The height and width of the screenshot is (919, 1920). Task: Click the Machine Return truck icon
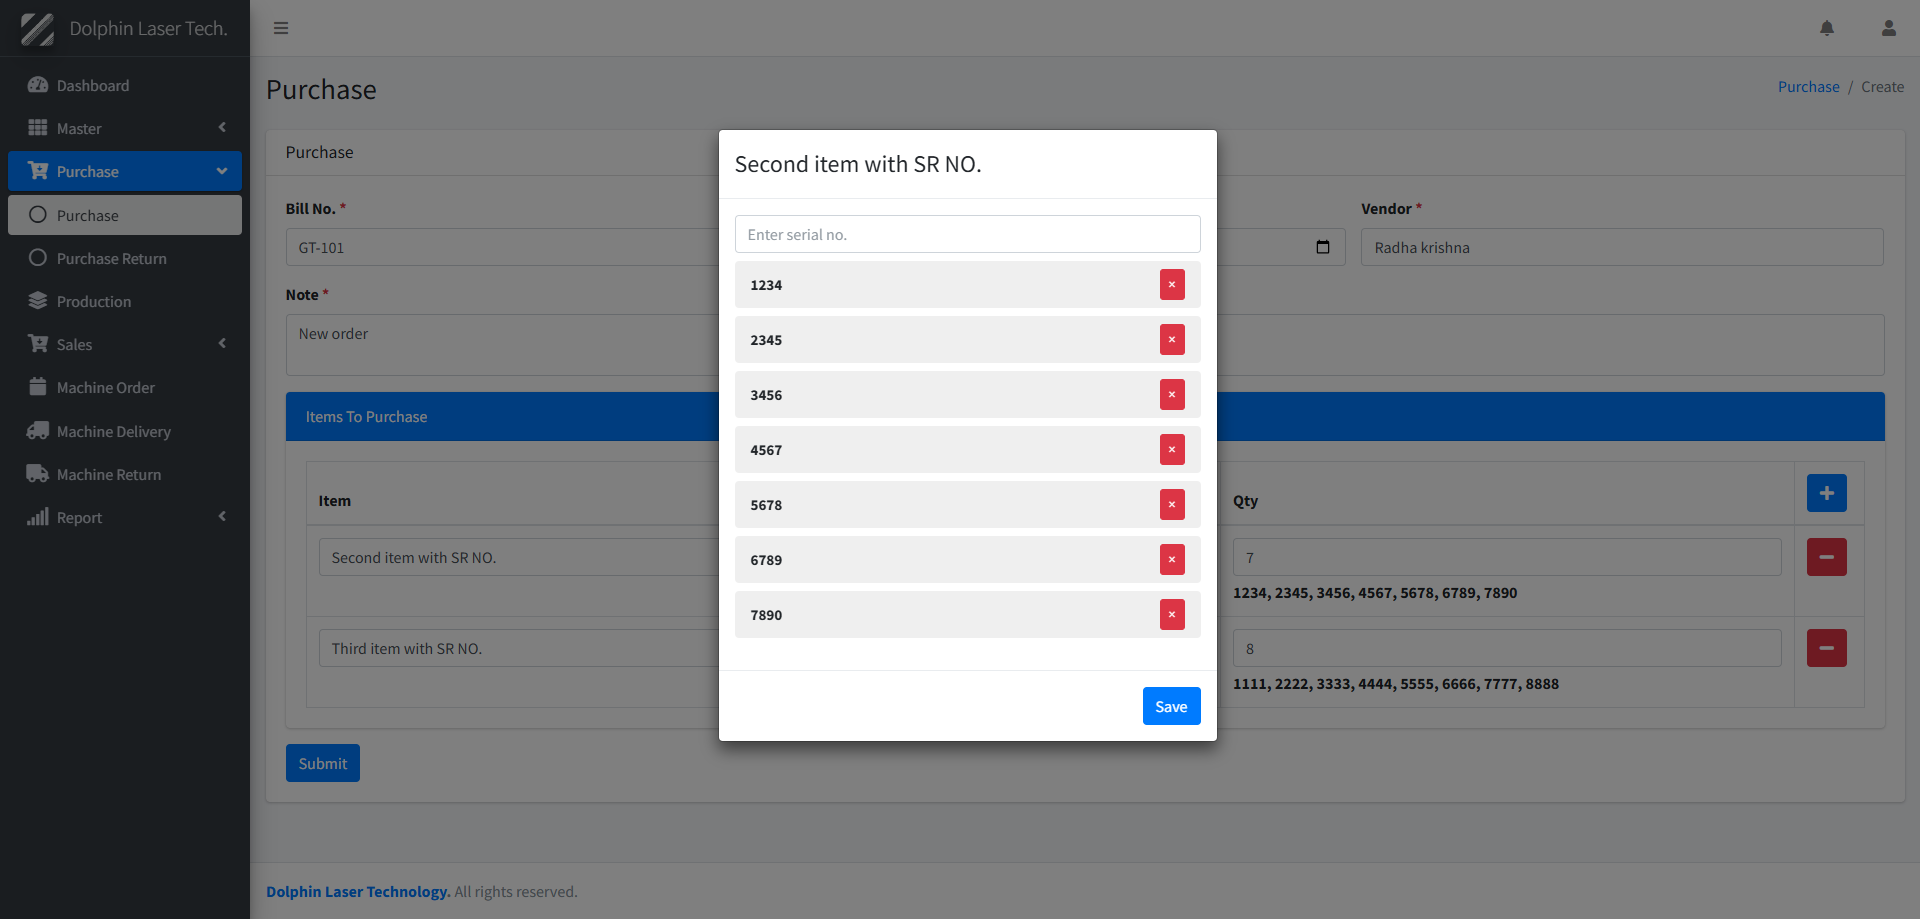pyautogui.click(x=38, y=474)
